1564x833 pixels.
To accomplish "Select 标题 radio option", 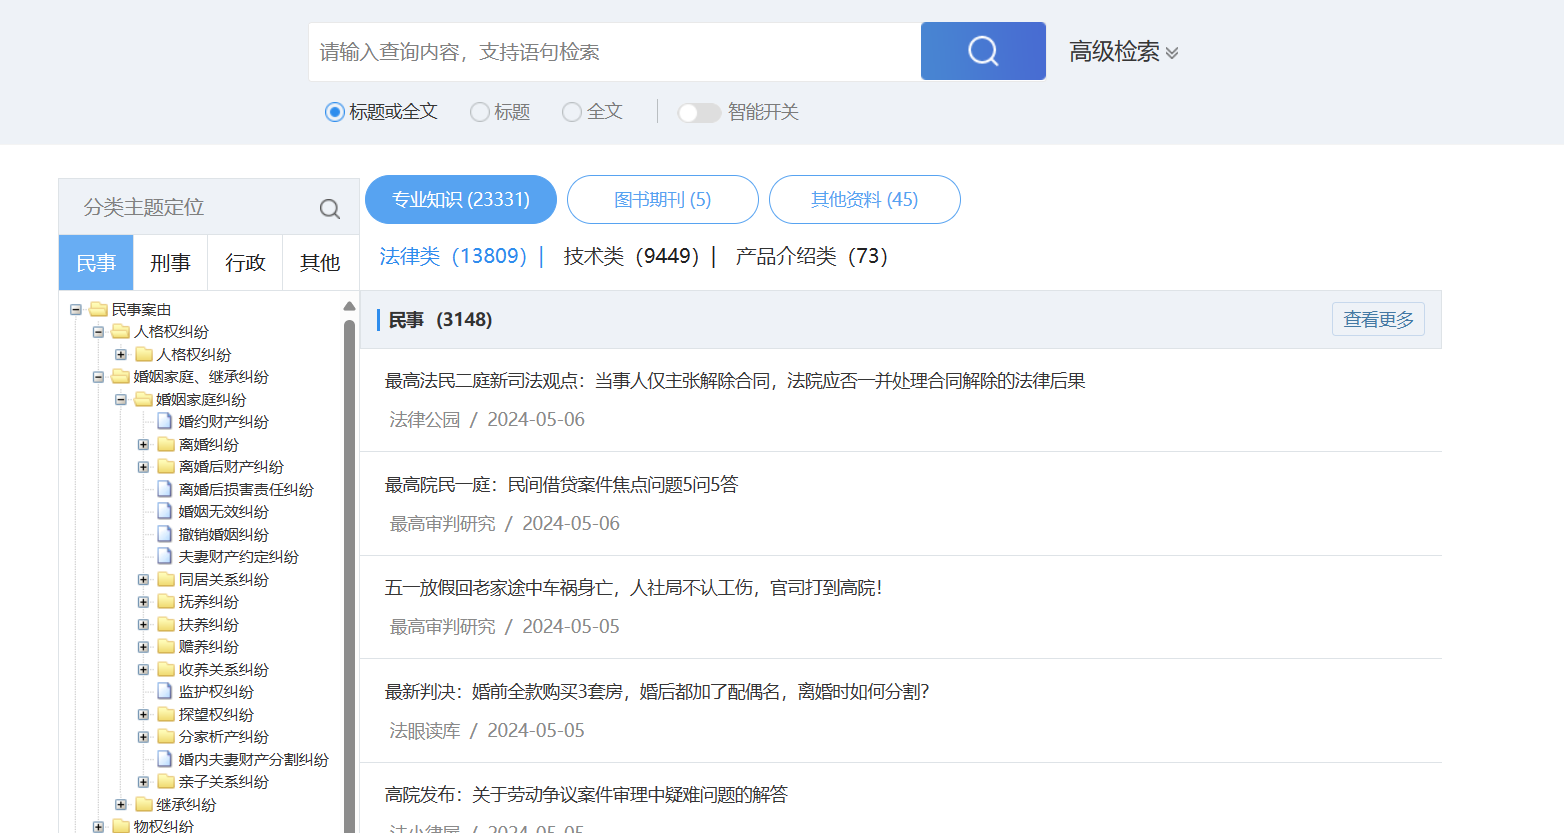I will click(480, 112).
